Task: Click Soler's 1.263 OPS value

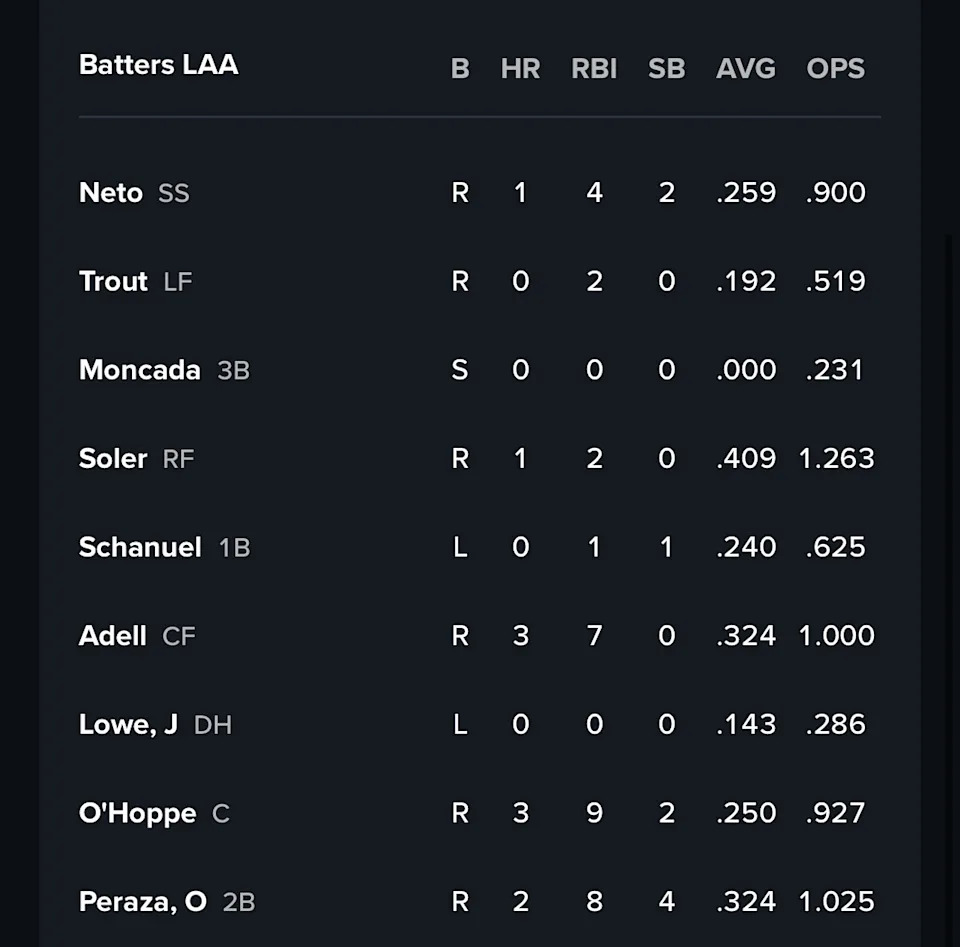Action: (836, 458)
